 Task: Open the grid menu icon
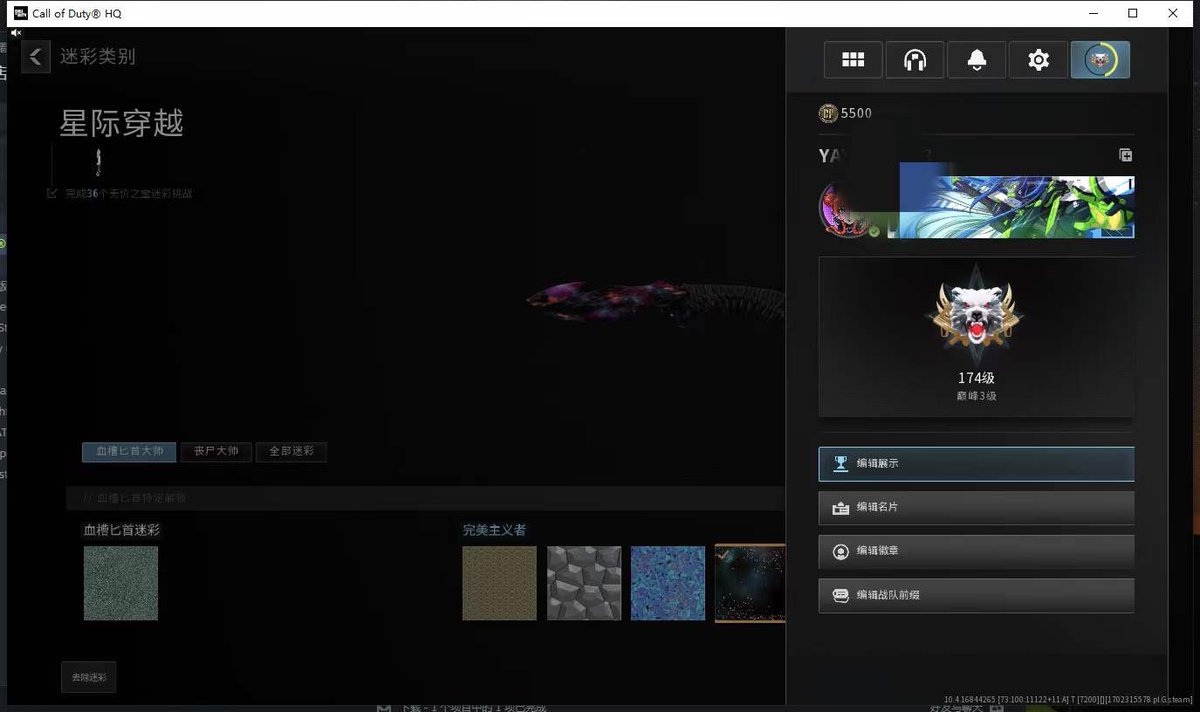tap(853, 60)
